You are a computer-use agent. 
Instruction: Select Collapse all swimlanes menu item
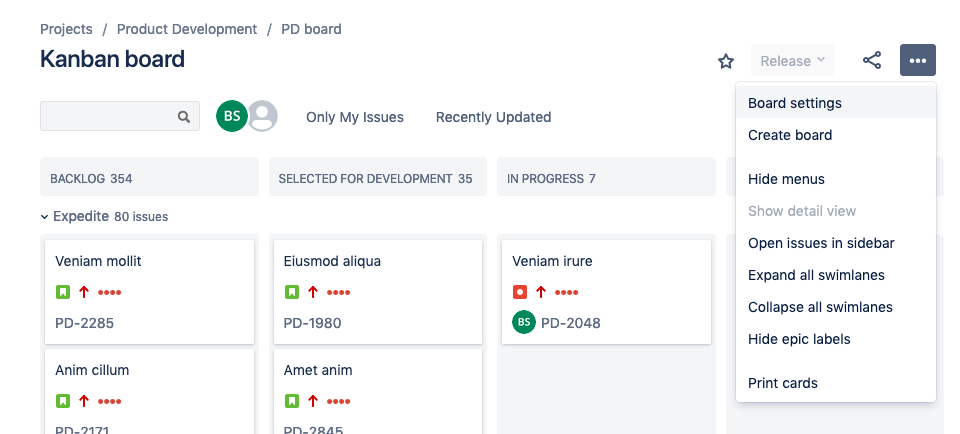pyautogui.click(x=820, y=307)
